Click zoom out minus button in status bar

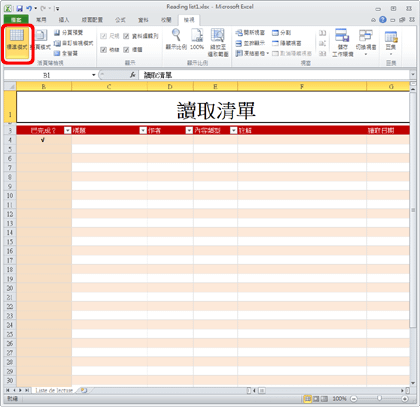coord(354,399)
